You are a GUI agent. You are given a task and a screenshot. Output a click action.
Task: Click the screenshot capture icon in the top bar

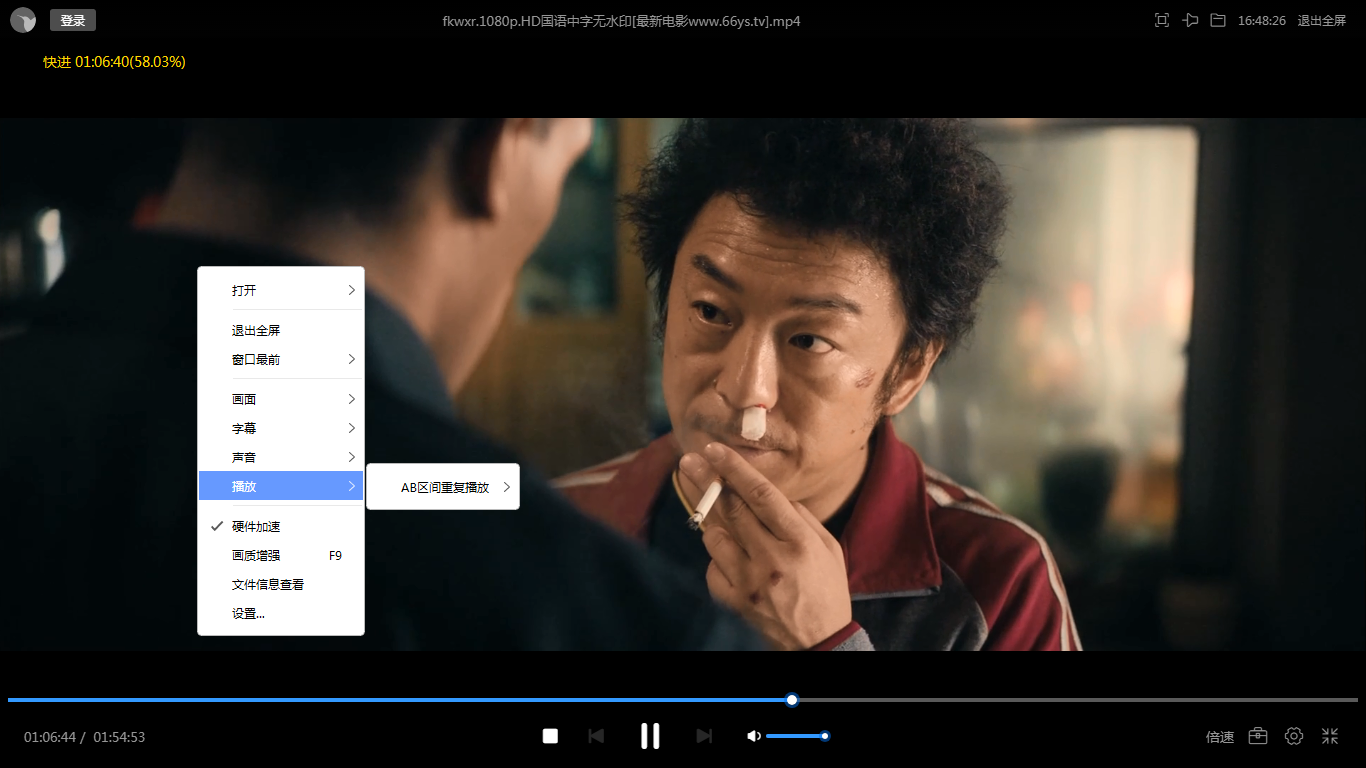1162,20
